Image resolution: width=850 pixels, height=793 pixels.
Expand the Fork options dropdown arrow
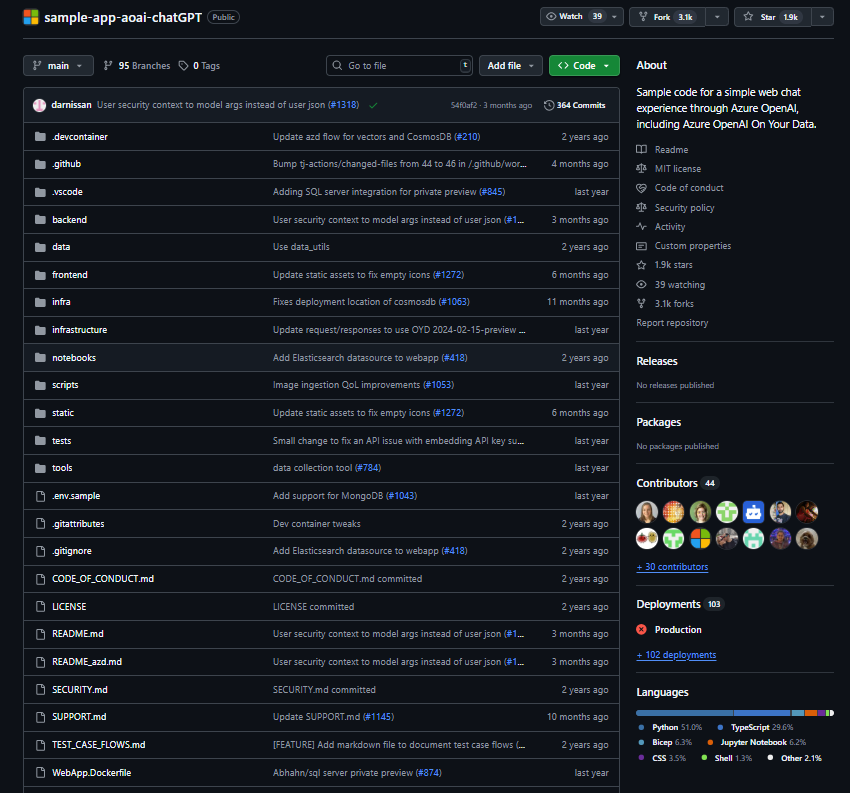716,17
